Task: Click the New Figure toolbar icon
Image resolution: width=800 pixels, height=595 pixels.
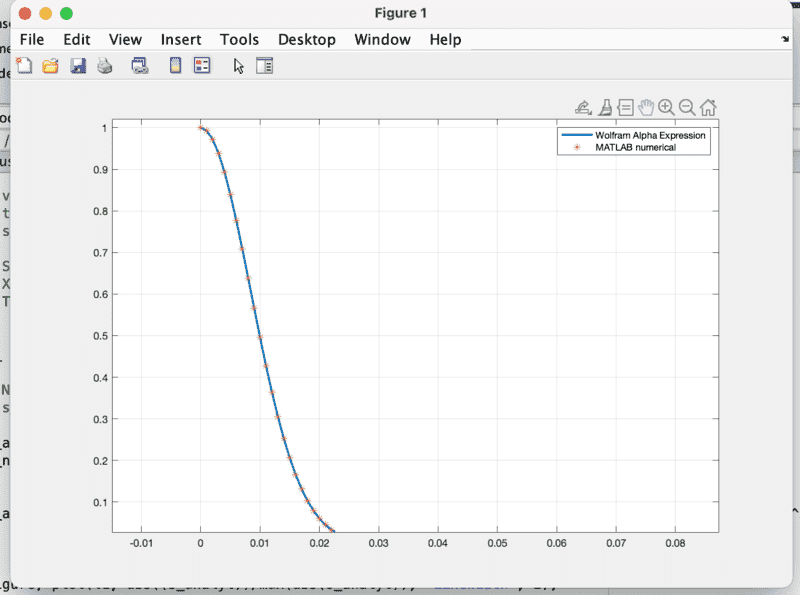Action: click(x=25, y=66)
